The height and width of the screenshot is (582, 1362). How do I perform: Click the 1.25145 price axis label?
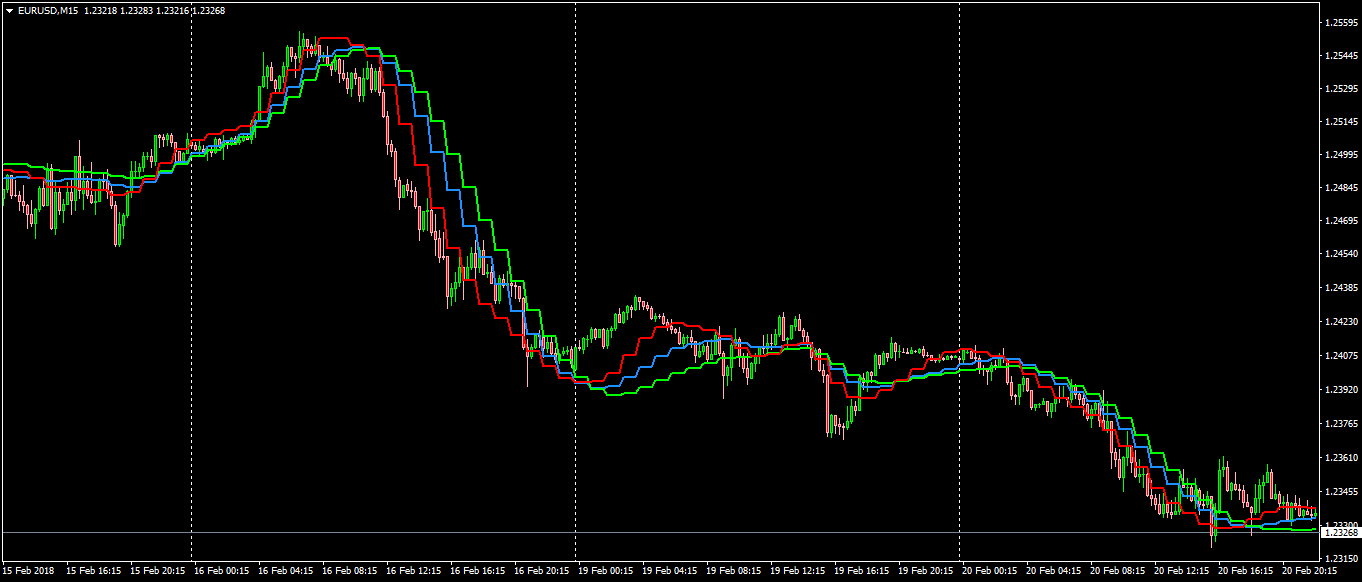pos(1341,122)
